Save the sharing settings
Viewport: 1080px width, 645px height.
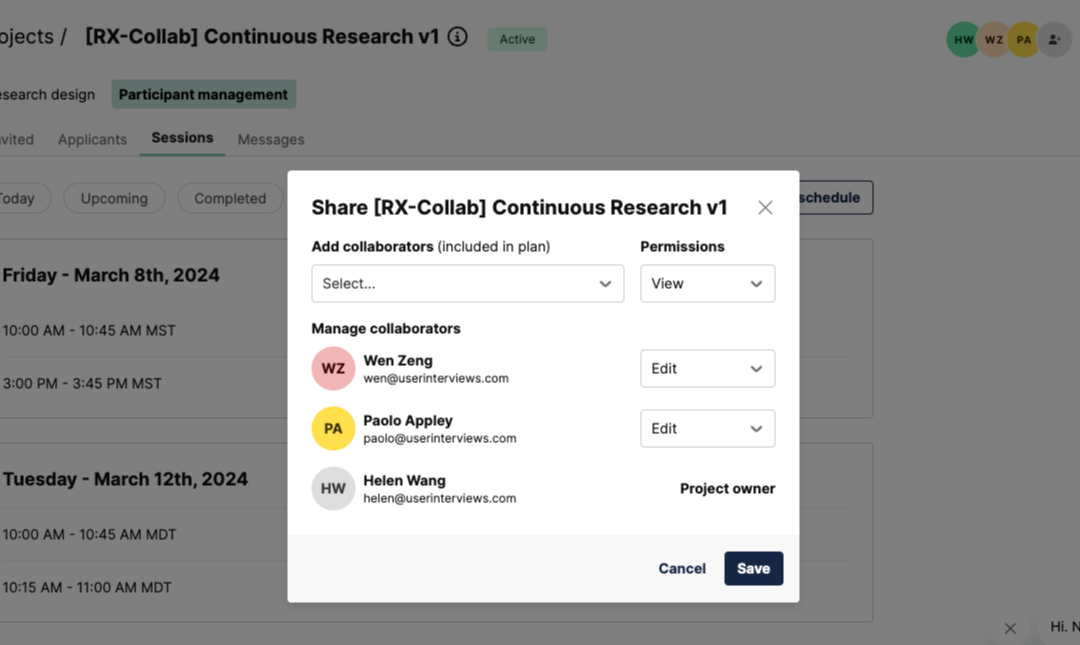pyautogui.click(x=754, y=569)
